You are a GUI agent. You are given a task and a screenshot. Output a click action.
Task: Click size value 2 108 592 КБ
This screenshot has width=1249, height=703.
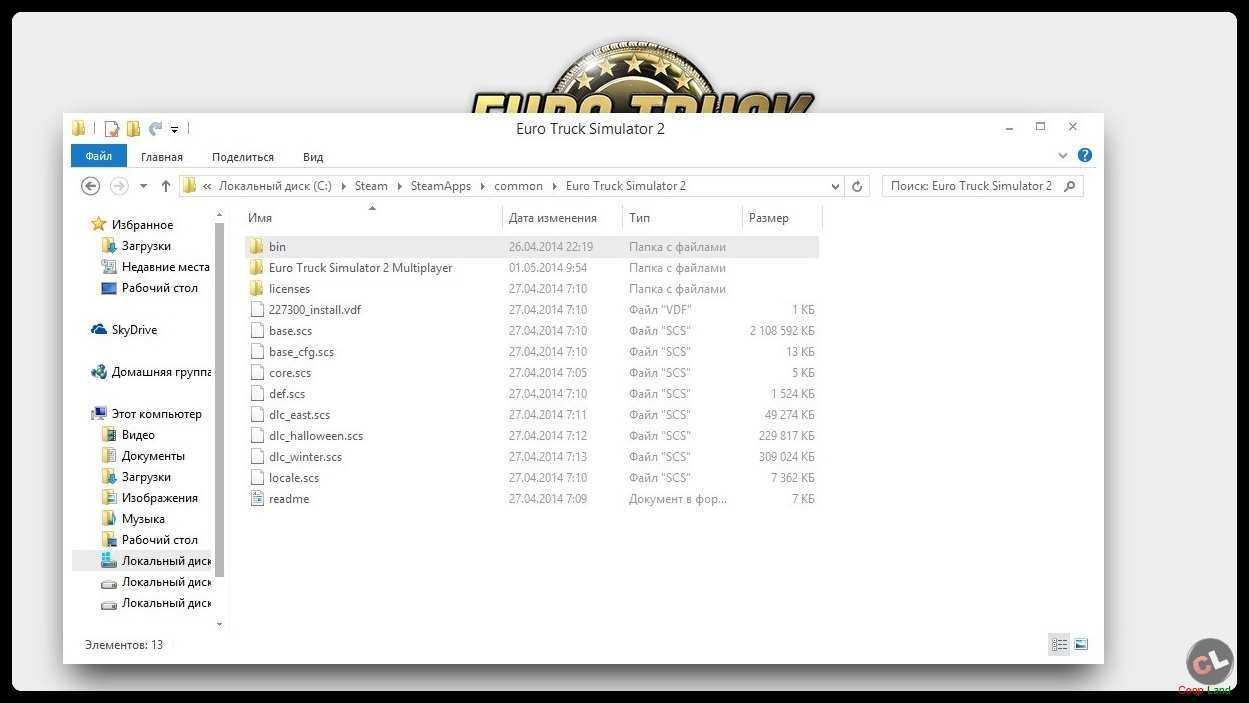click(782, 331)
